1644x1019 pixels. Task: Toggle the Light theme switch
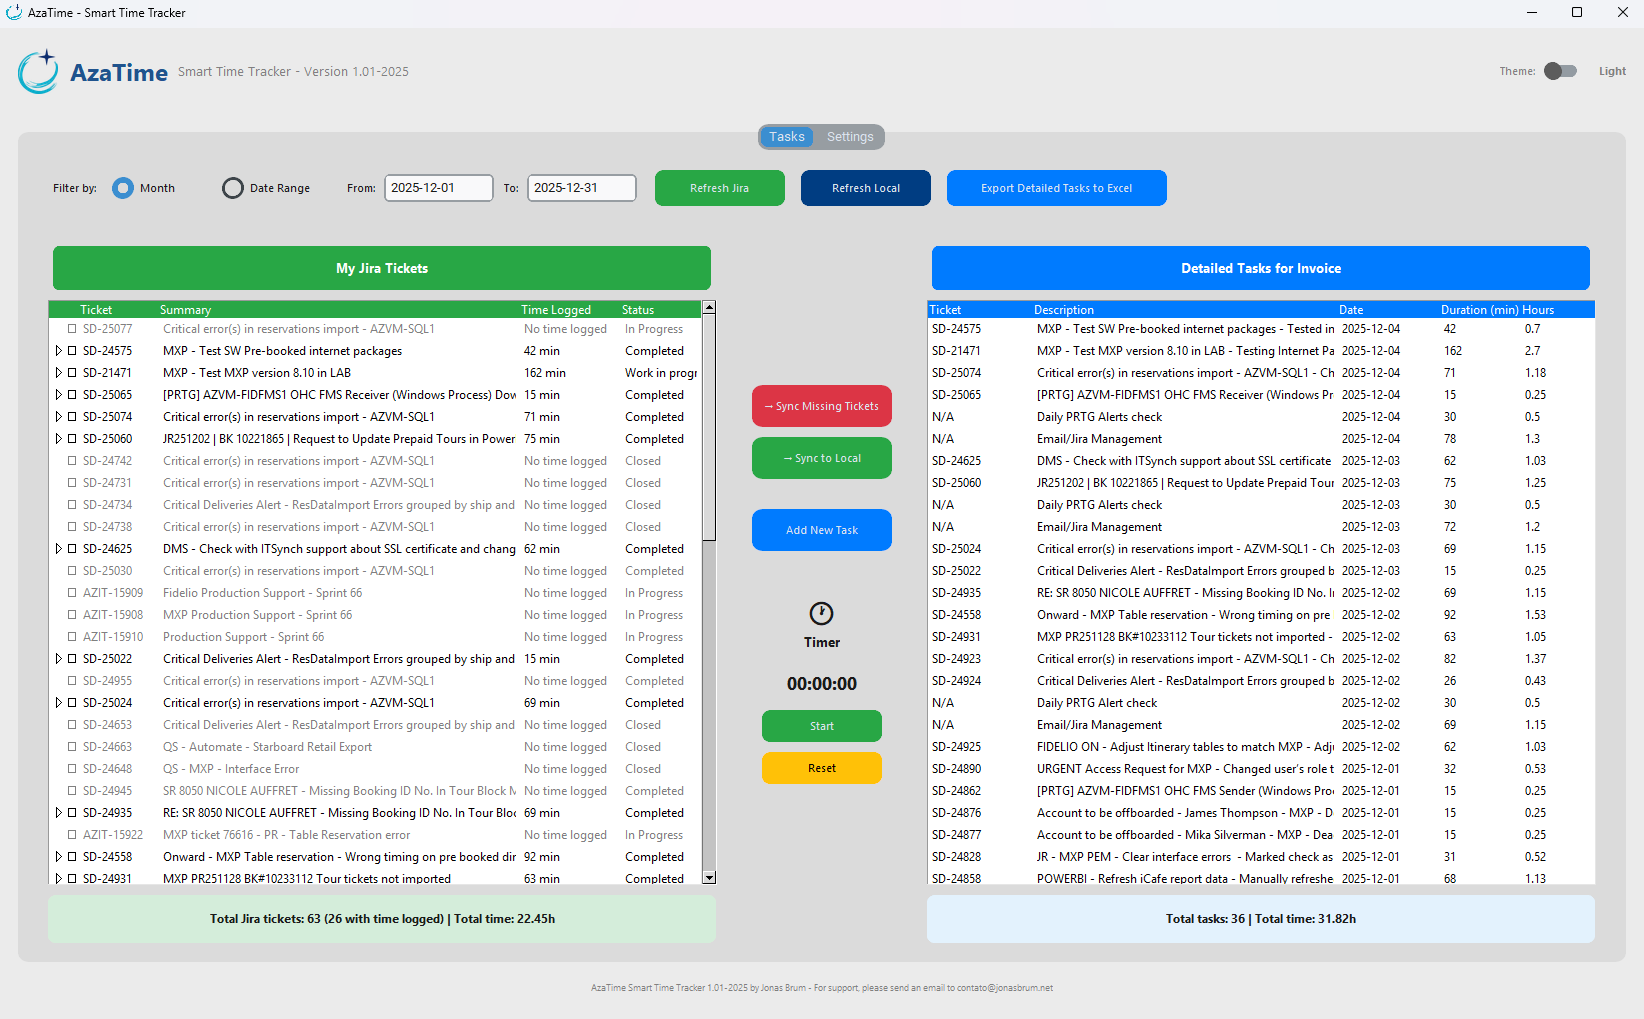(x=1560, y=71)
